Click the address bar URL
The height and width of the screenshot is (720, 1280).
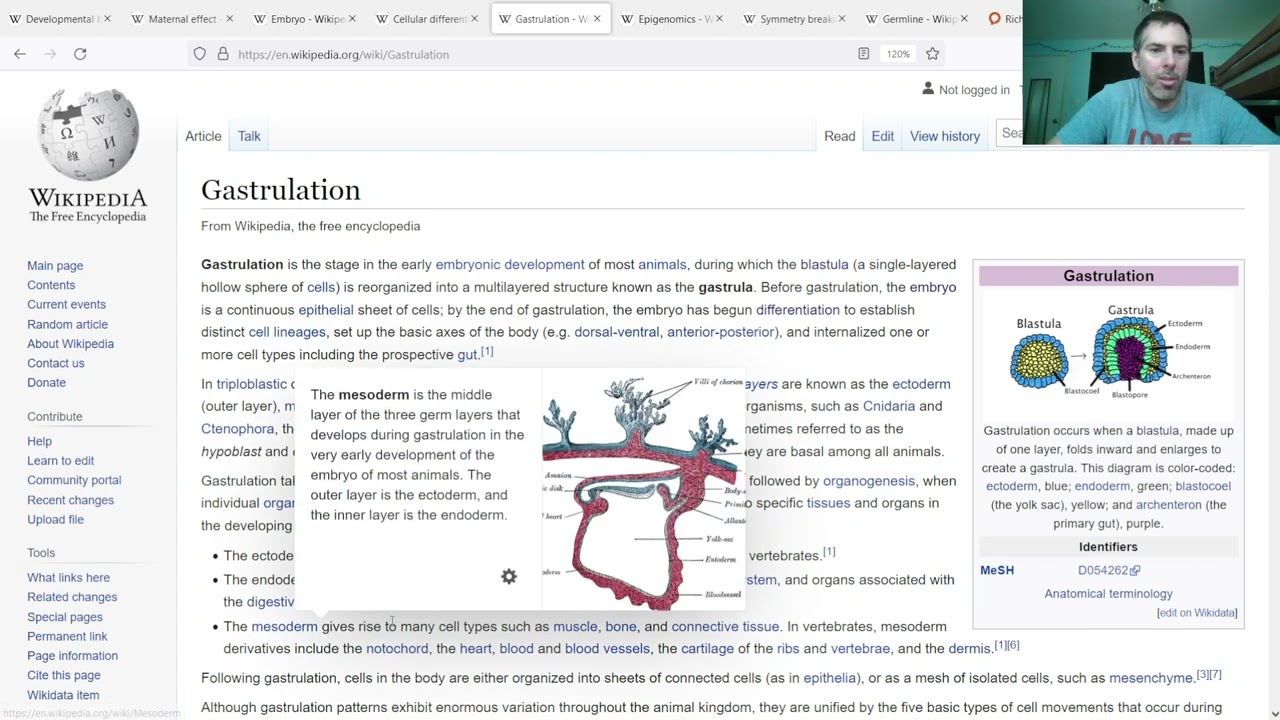343,54
